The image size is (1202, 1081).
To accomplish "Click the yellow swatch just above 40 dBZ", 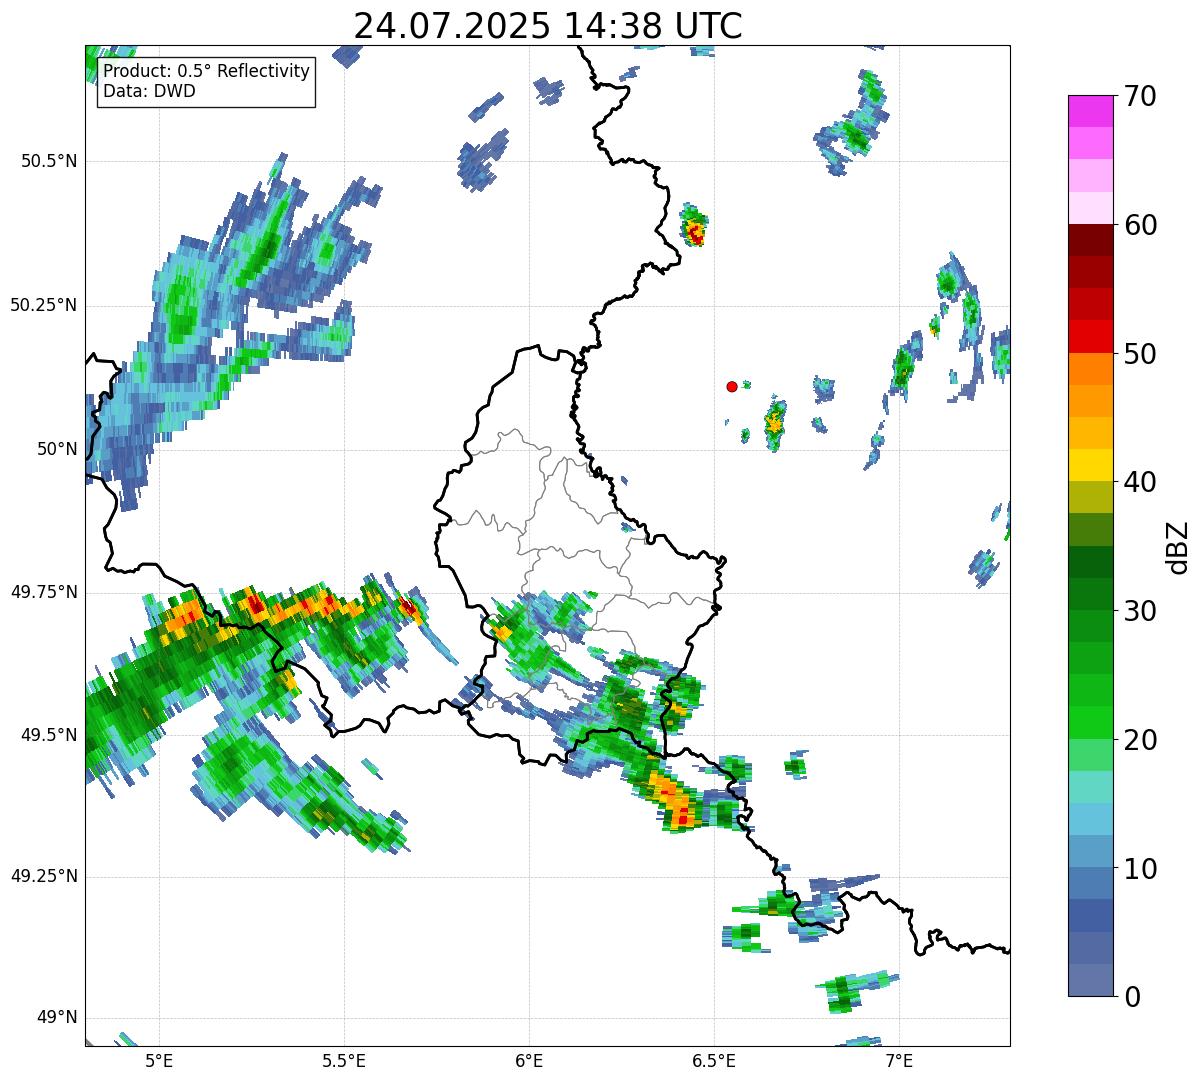I will click(x=1090, y=465).
